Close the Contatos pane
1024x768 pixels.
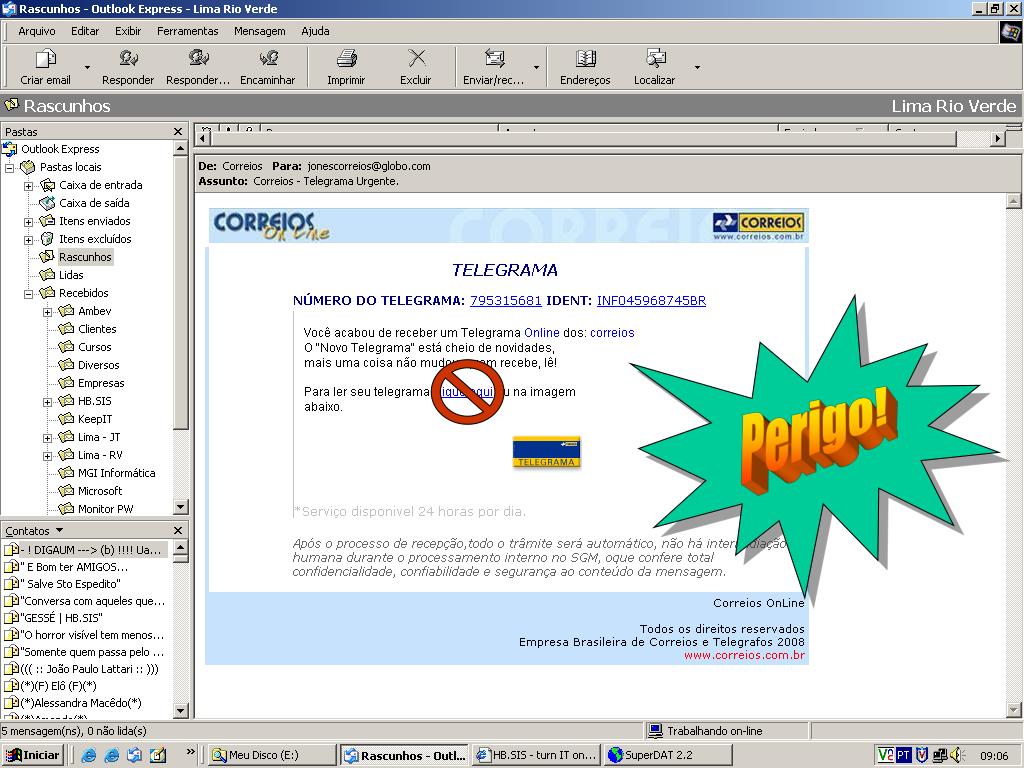click(178, 530)
